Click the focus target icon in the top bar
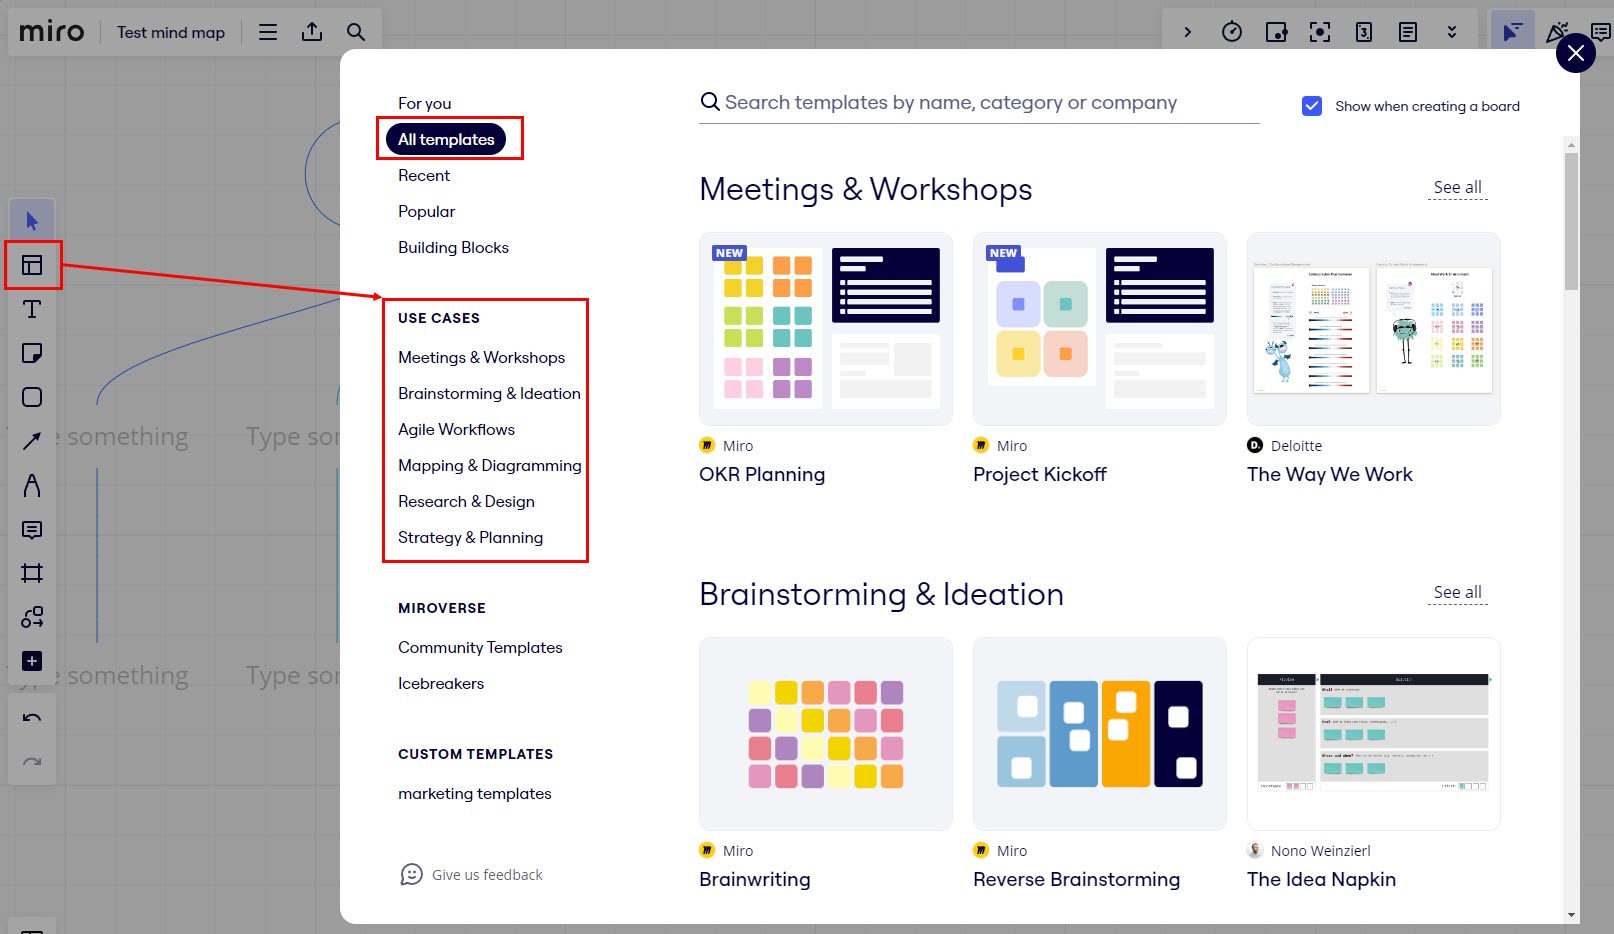This screenshot has width=1614, height=934. click(x=1320, y=32)
